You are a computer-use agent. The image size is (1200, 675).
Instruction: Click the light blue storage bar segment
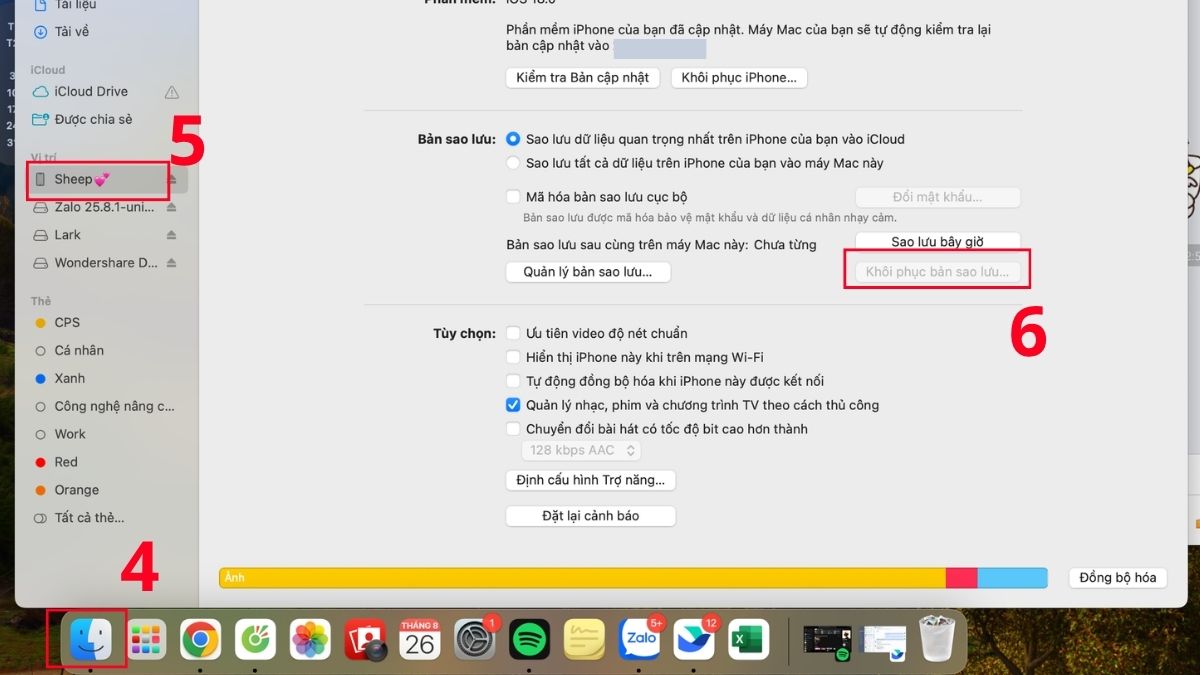pyautogui.click(x=1012, y=578)
